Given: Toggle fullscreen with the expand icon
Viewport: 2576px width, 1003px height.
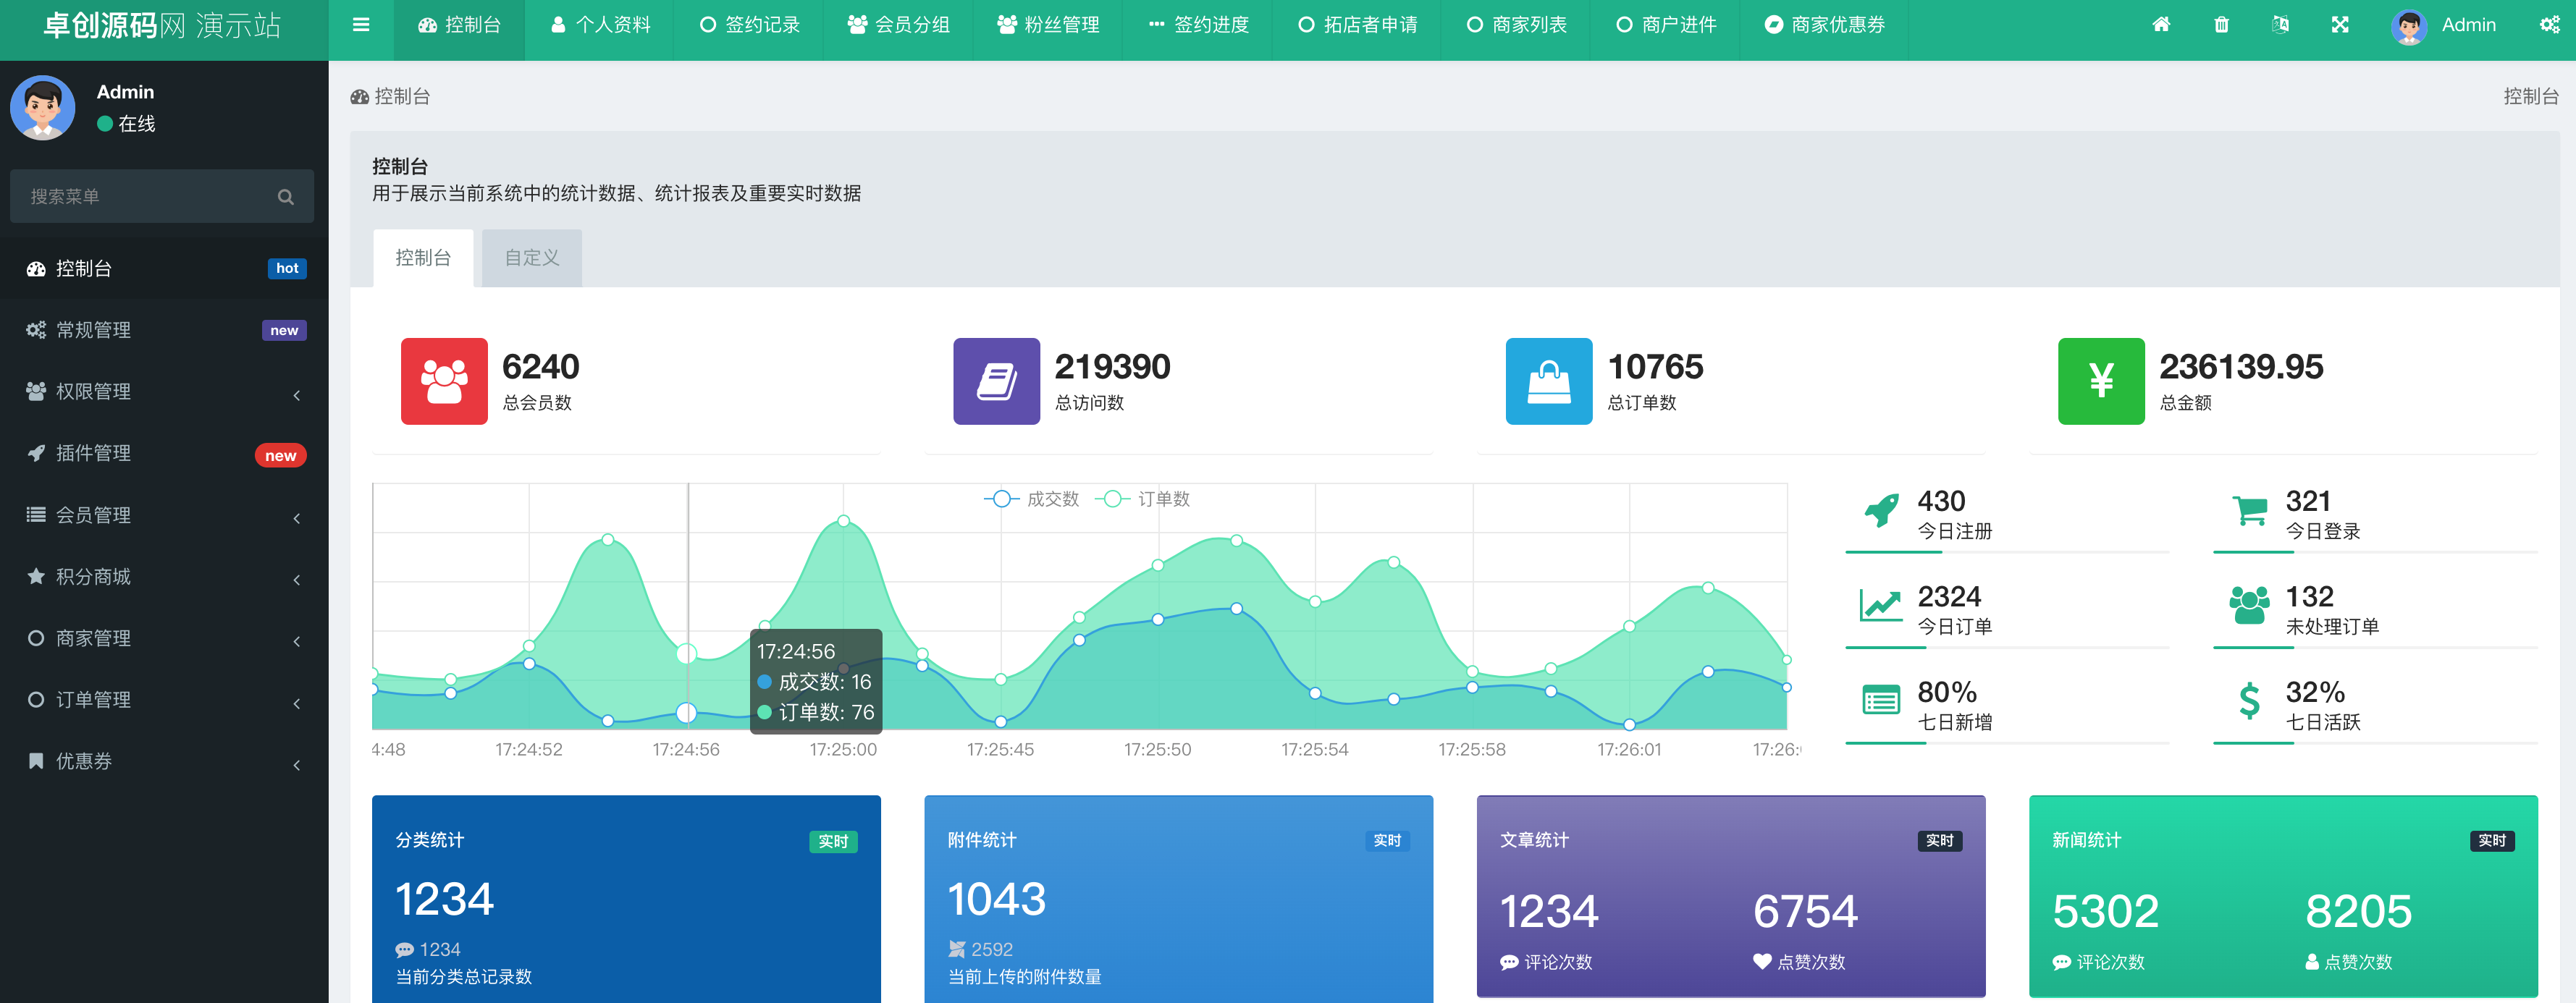Looking at the screenshot, I should (x=2340, y=25).
